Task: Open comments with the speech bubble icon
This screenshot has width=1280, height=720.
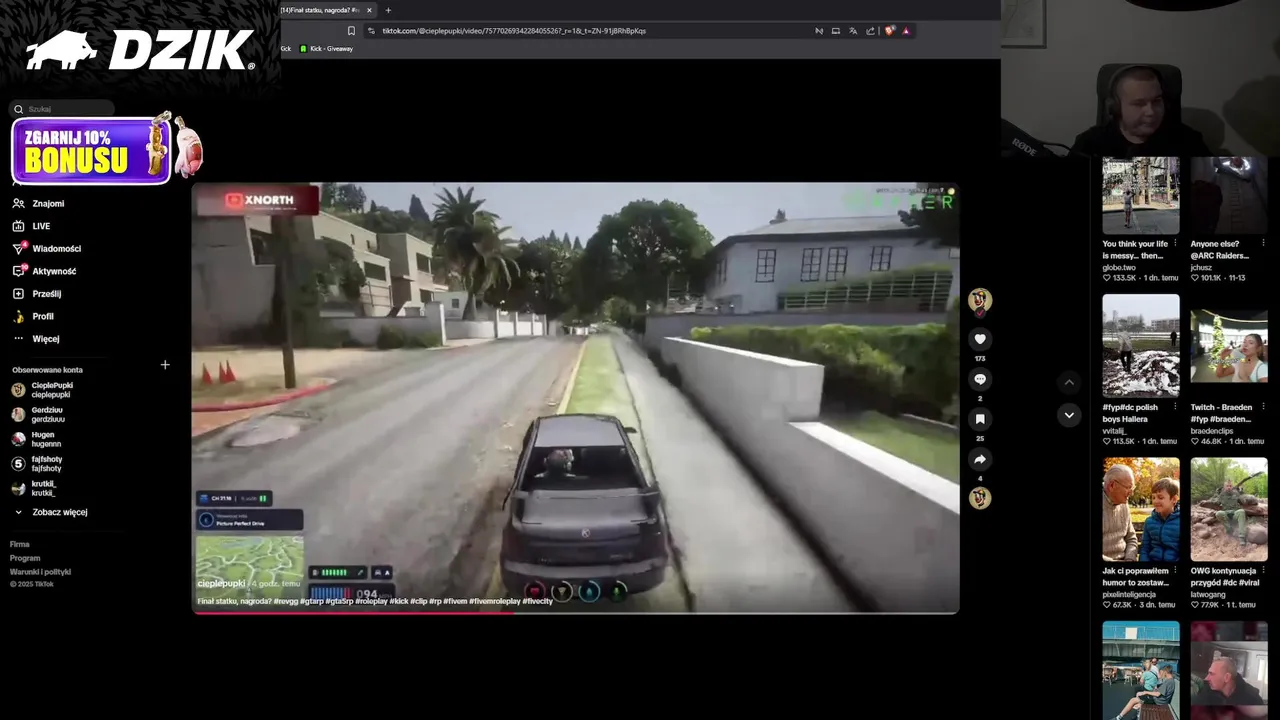Action: pos(980,379)
